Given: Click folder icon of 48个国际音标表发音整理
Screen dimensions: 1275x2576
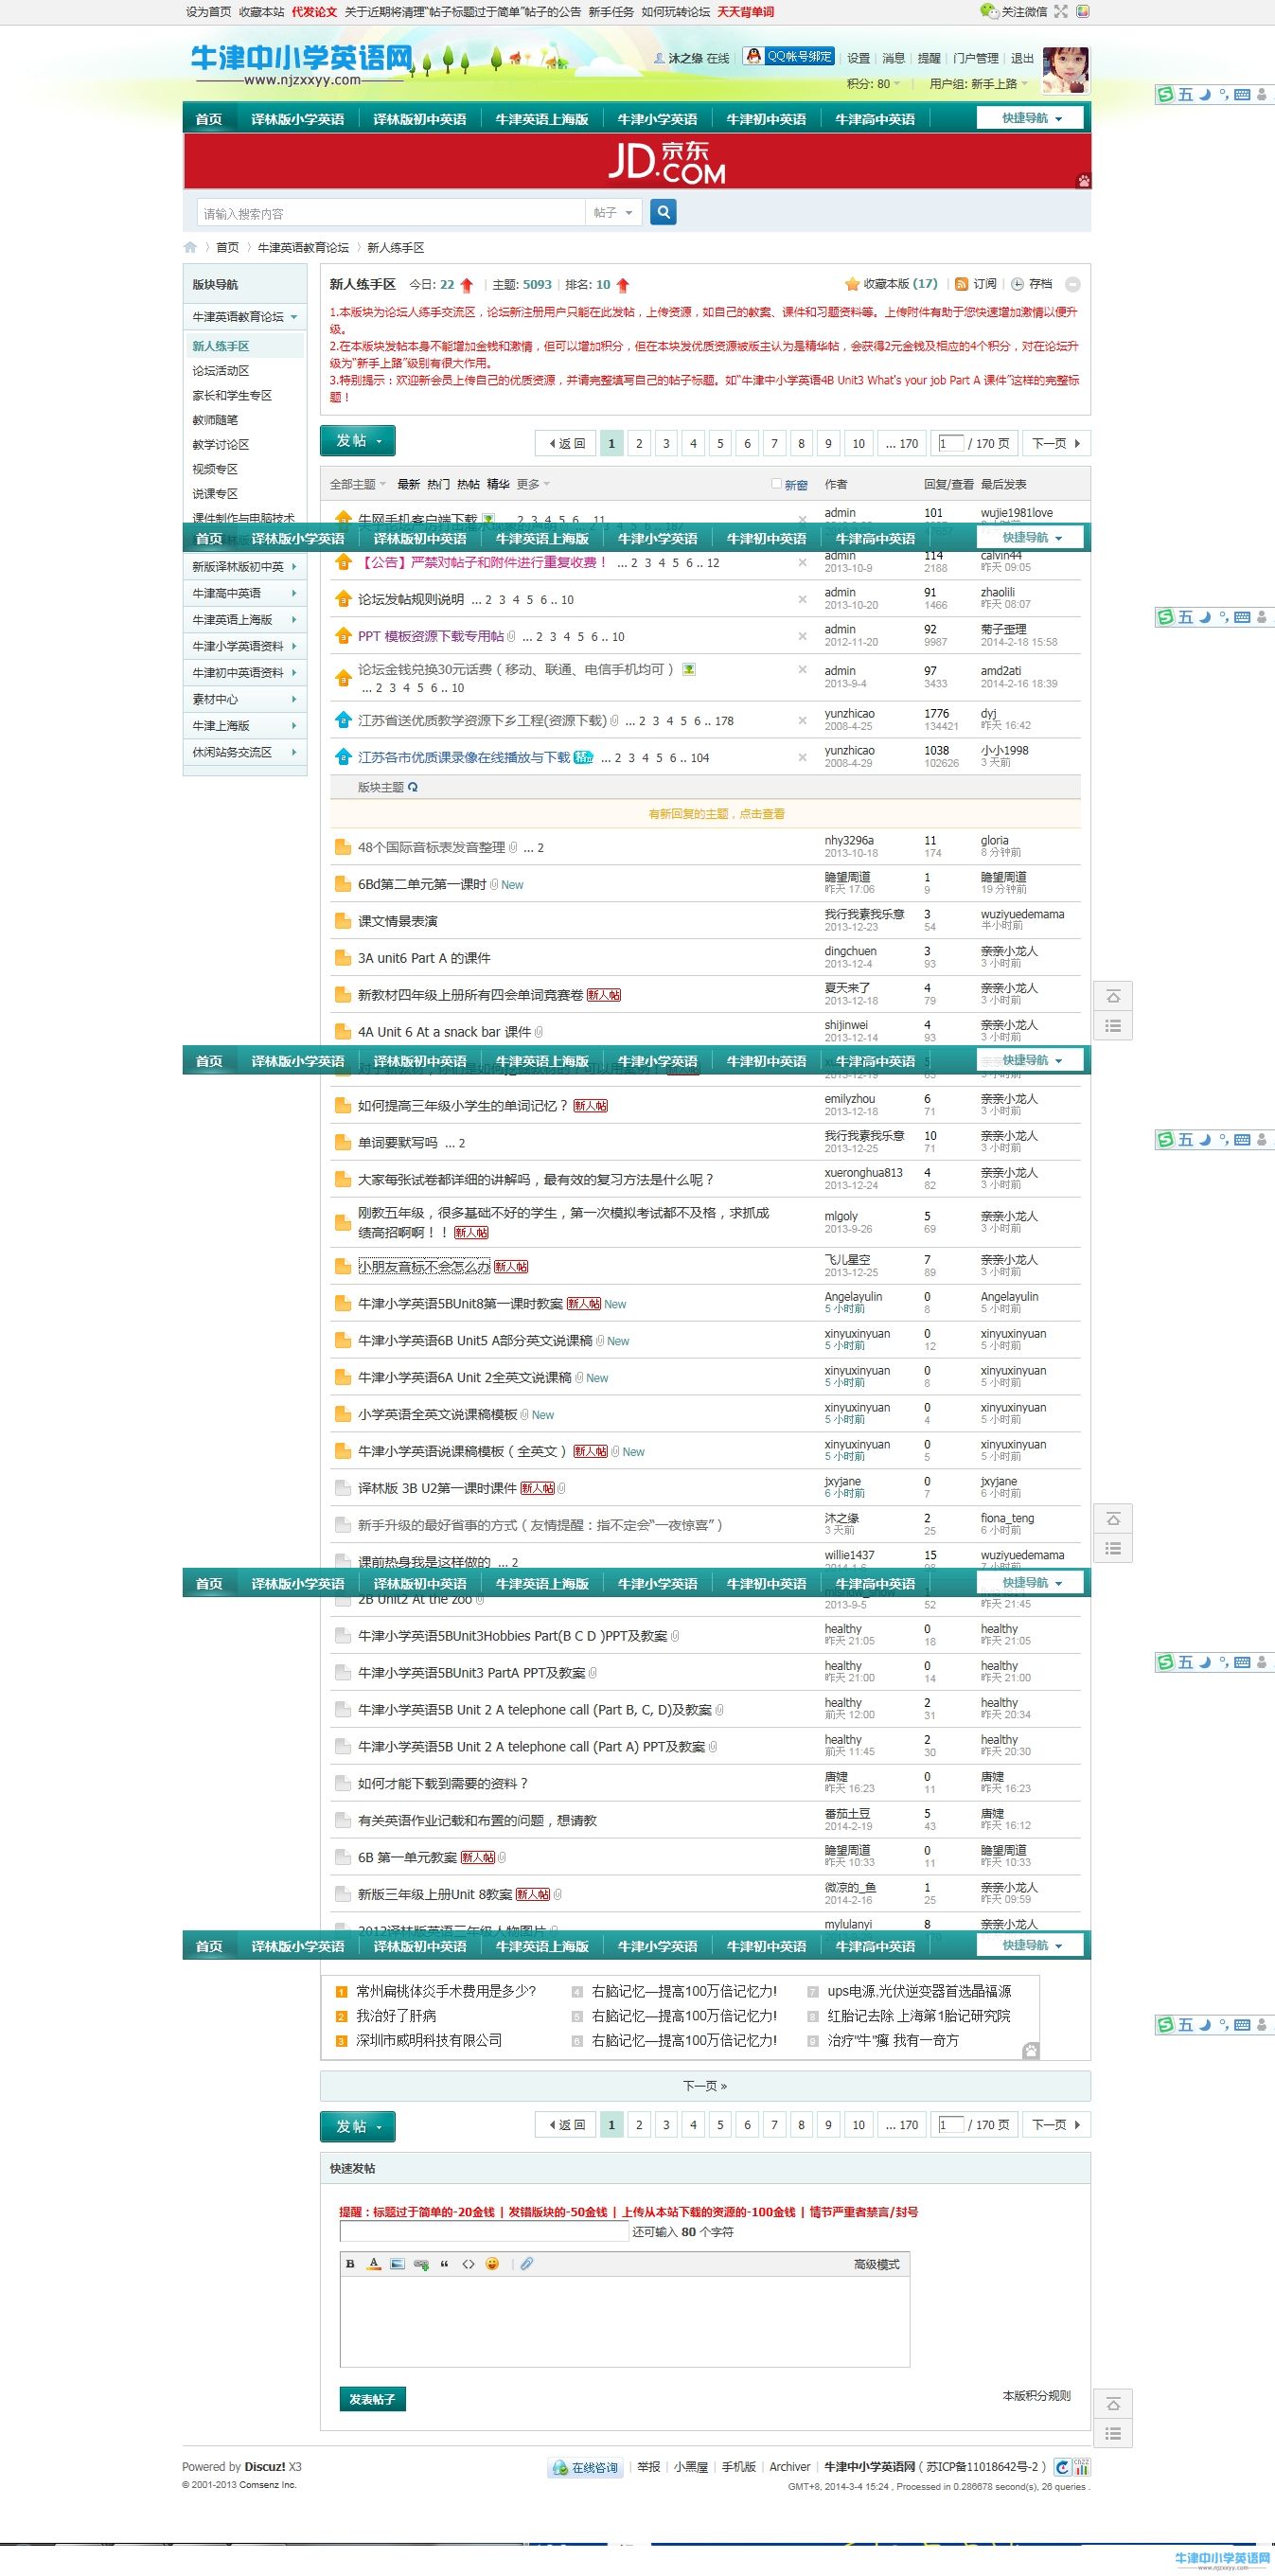Looking at the screenshot, I should [x=343, y=847].
